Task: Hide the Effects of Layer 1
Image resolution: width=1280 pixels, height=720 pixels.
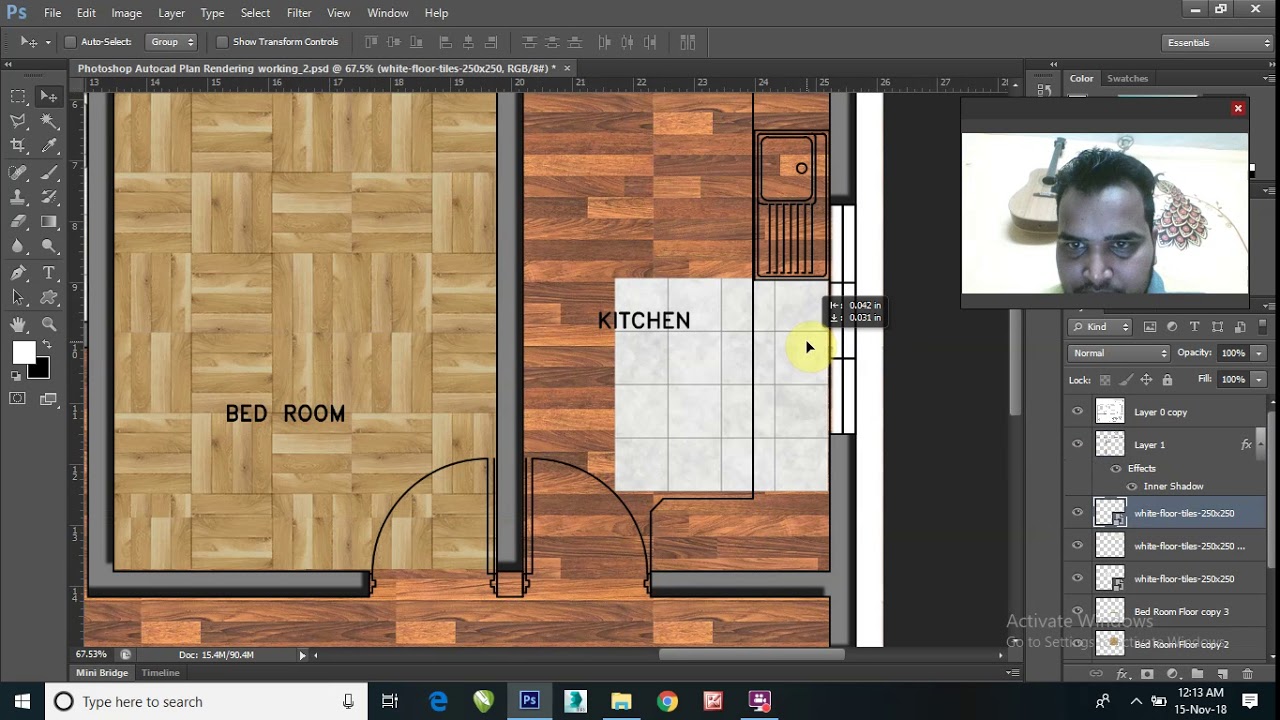Action: [1116, 468]
